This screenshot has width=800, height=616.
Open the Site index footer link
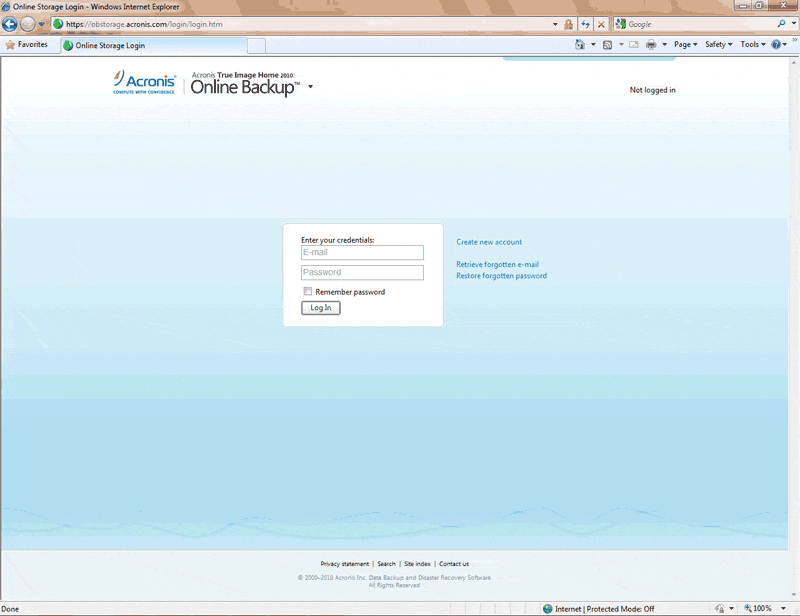[x=417, y=564]
